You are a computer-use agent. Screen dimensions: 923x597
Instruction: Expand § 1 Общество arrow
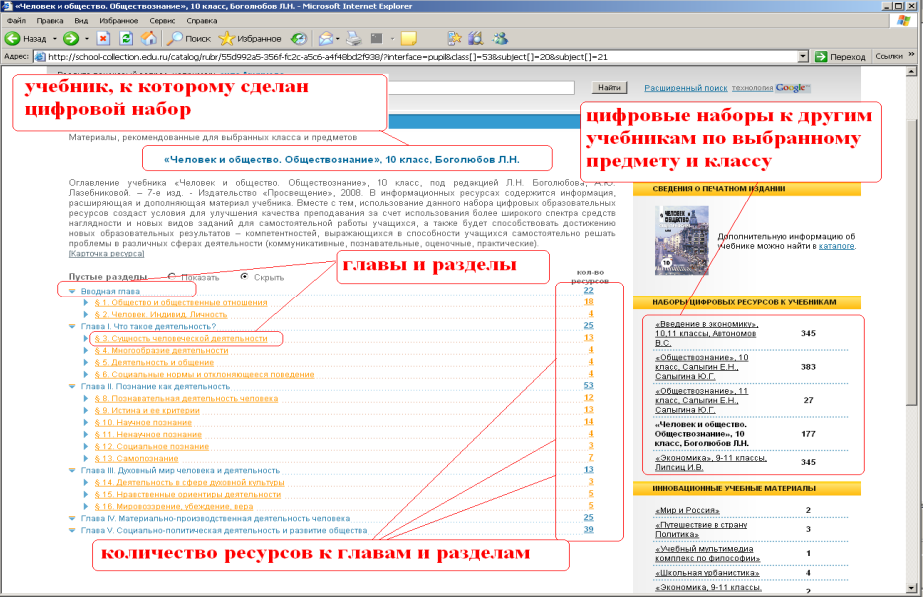click(x=86, y=302)
